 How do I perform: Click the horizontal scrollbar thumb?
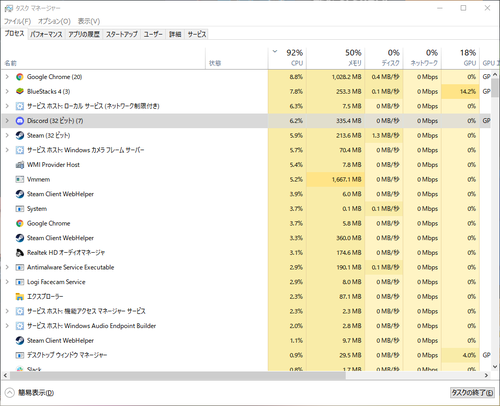(178, 376)
